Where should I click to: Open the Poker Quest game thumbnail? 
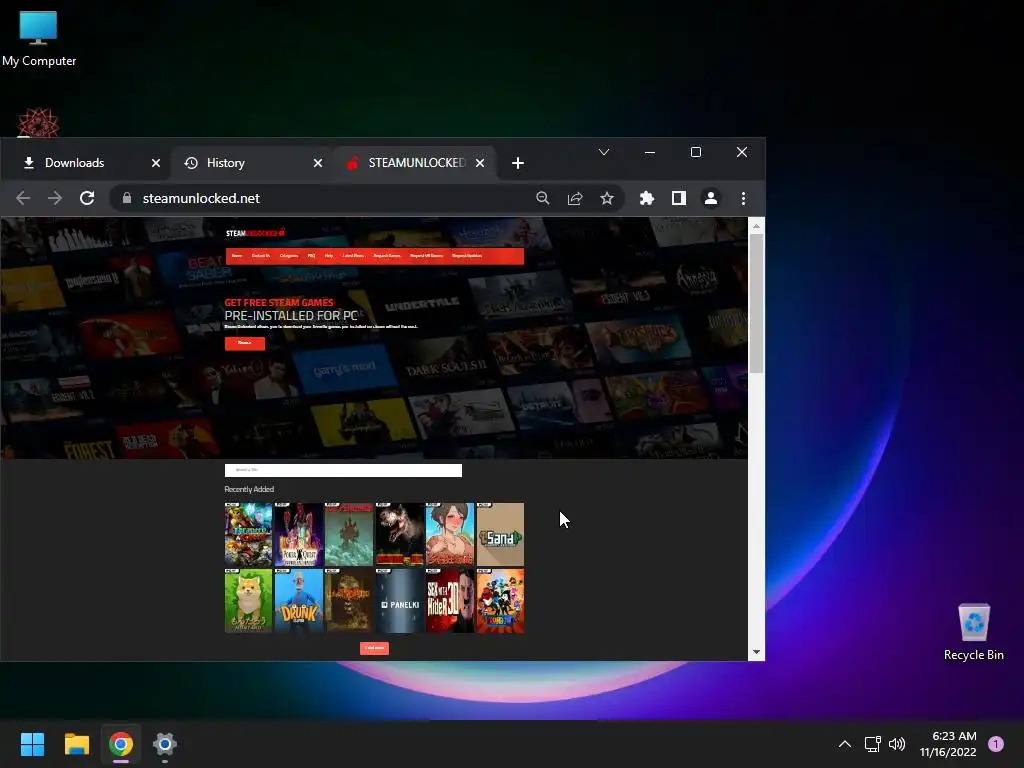coord(298,534)
